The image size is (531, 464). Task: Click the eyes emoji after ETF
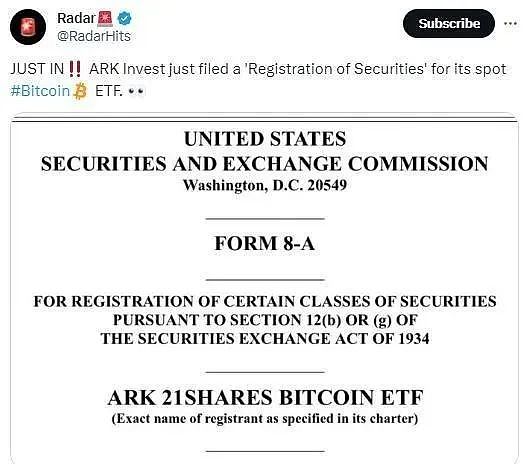(x=136, y=91)
